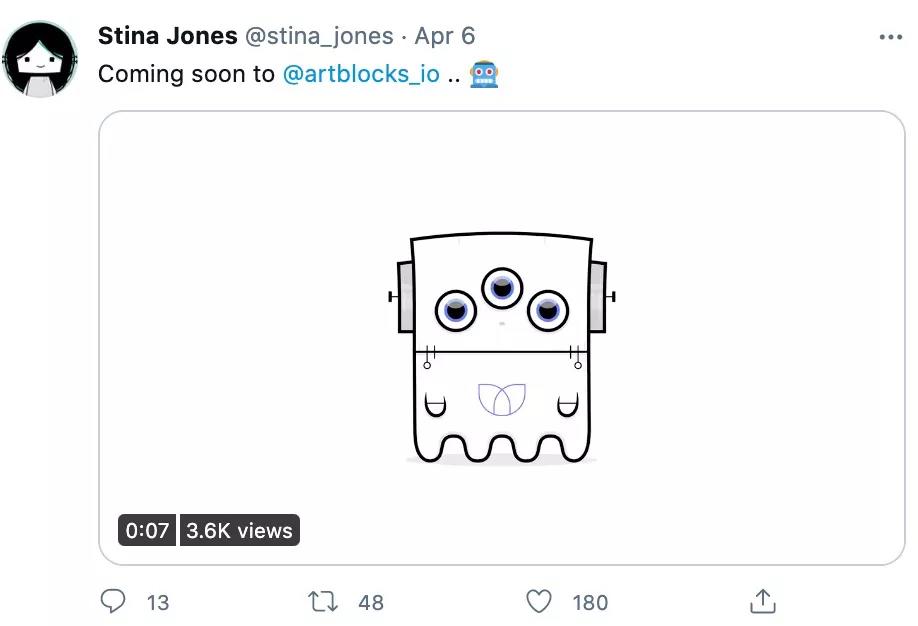Click the 3.6K views label
Image resolution: width=918 pixels, height=626 pixels.
point(239,530)
